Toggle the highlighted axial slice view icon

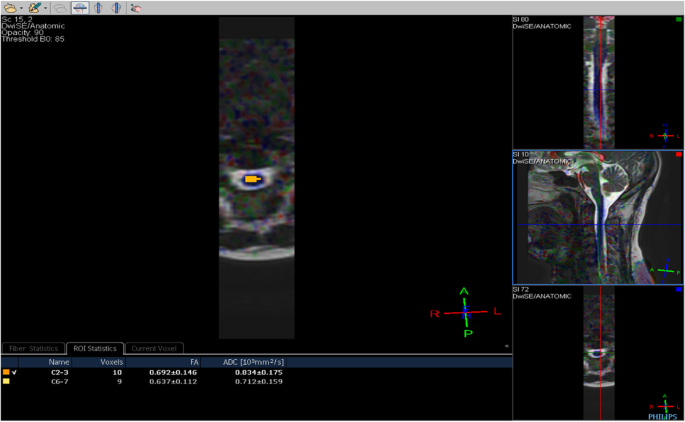(x=79, y=7)
